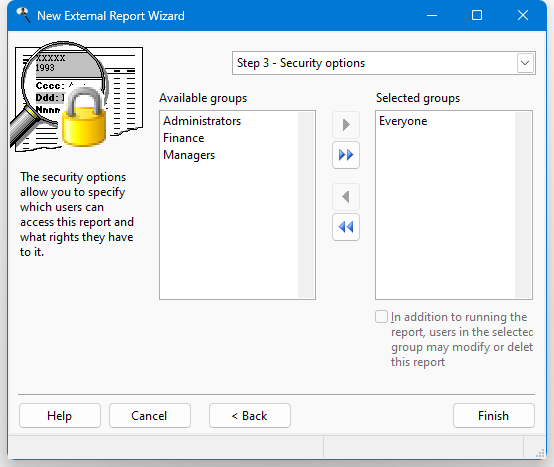Image resolution: width=554 pixels, height=467 pixels.
Task: Maximize the wizard window
Action: coord(477,16)
